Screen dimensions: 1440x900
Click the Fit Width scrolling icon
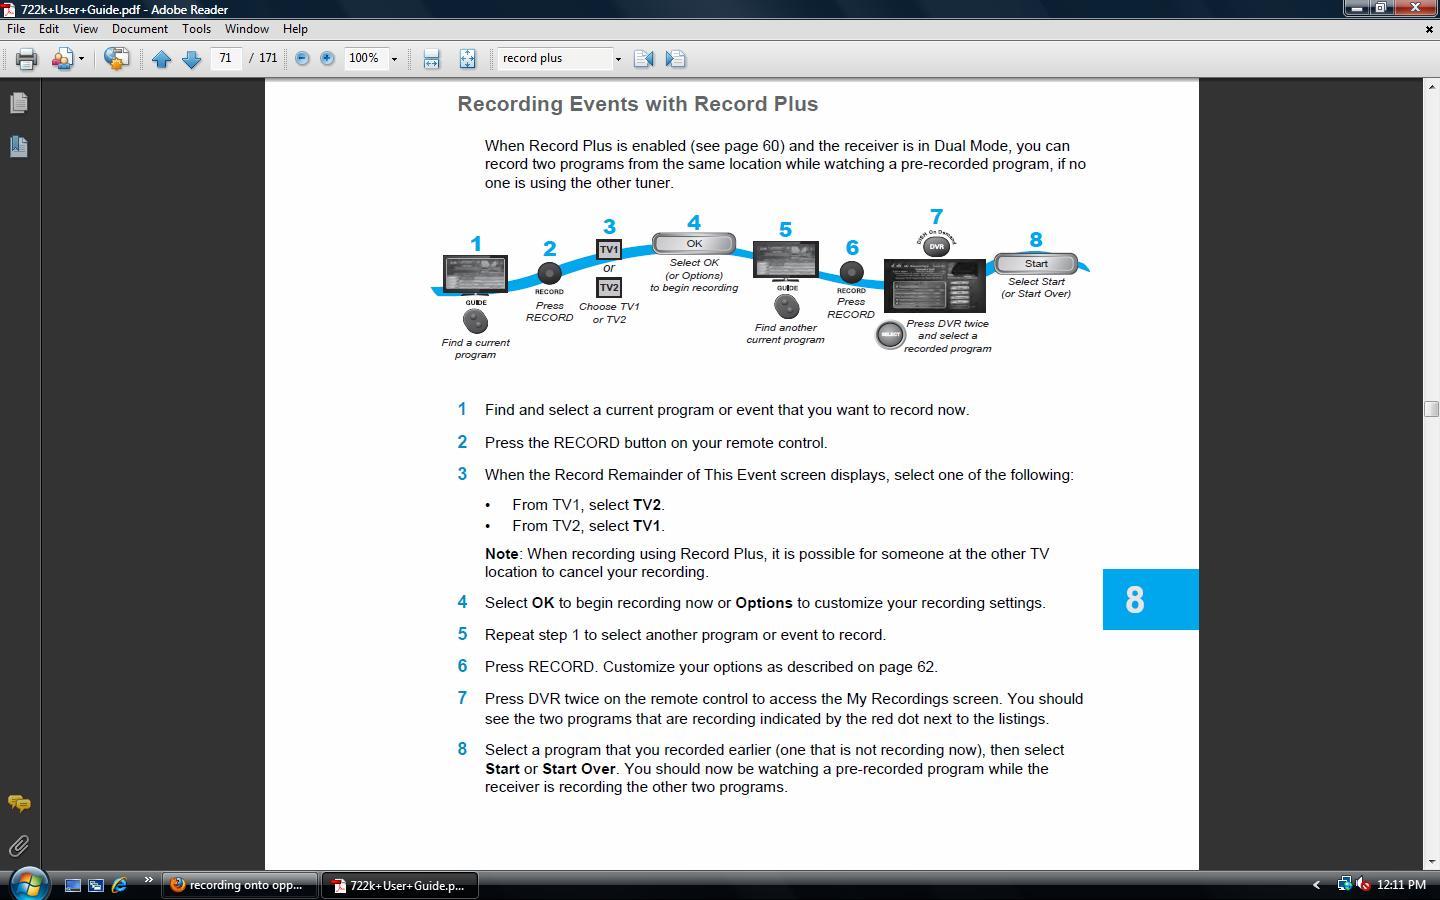pos(431,59)
